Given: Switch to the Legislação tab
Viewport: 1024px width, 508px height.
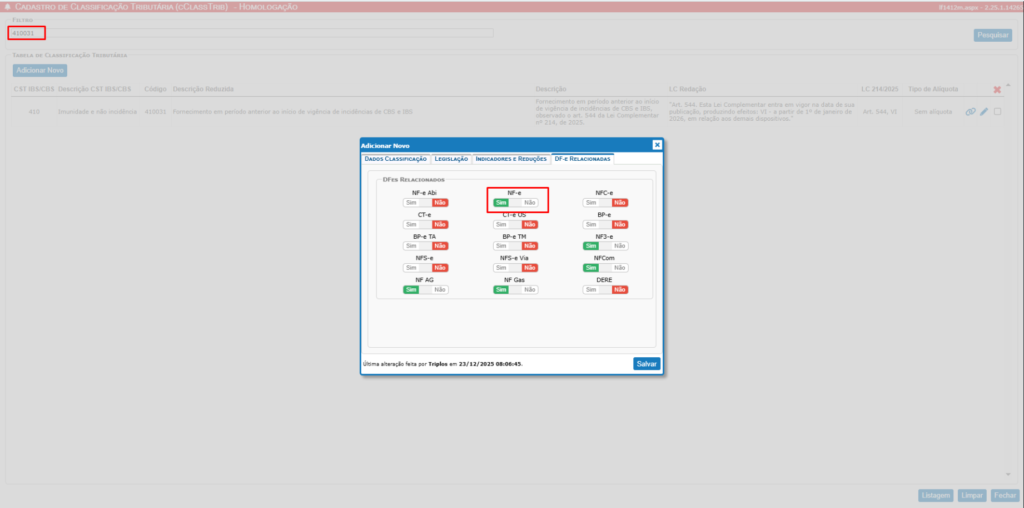Looking at the screenshot, I should [x=450, y=159].
